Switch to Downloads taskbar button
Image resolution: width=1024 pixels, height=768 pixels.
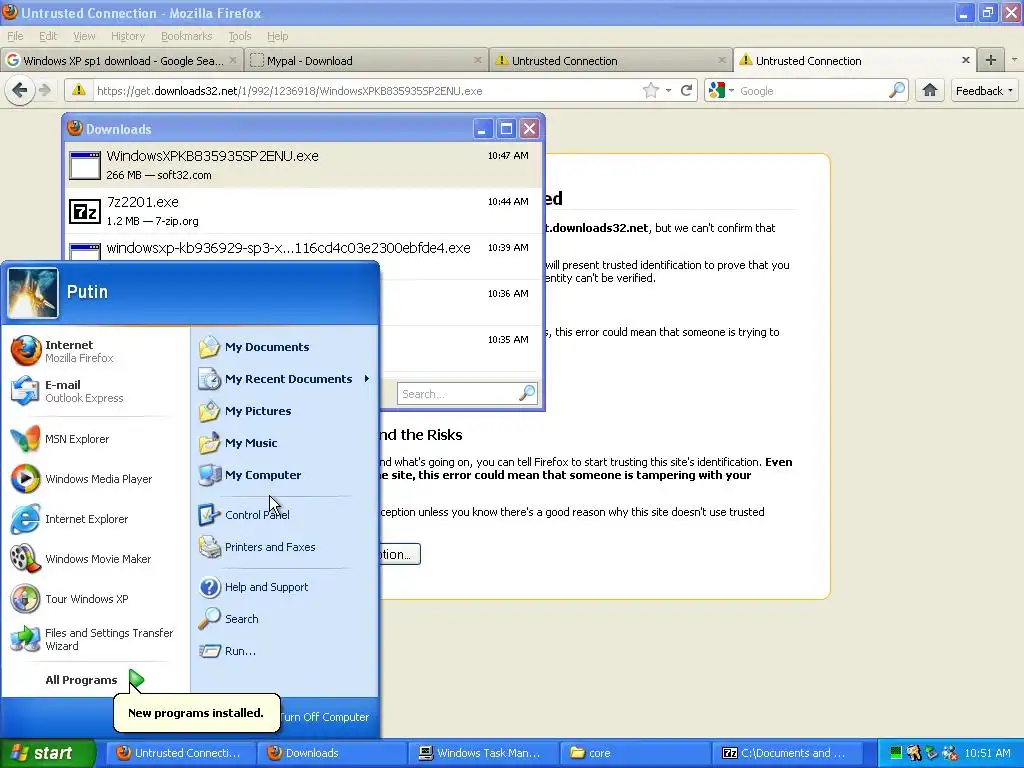330,753
